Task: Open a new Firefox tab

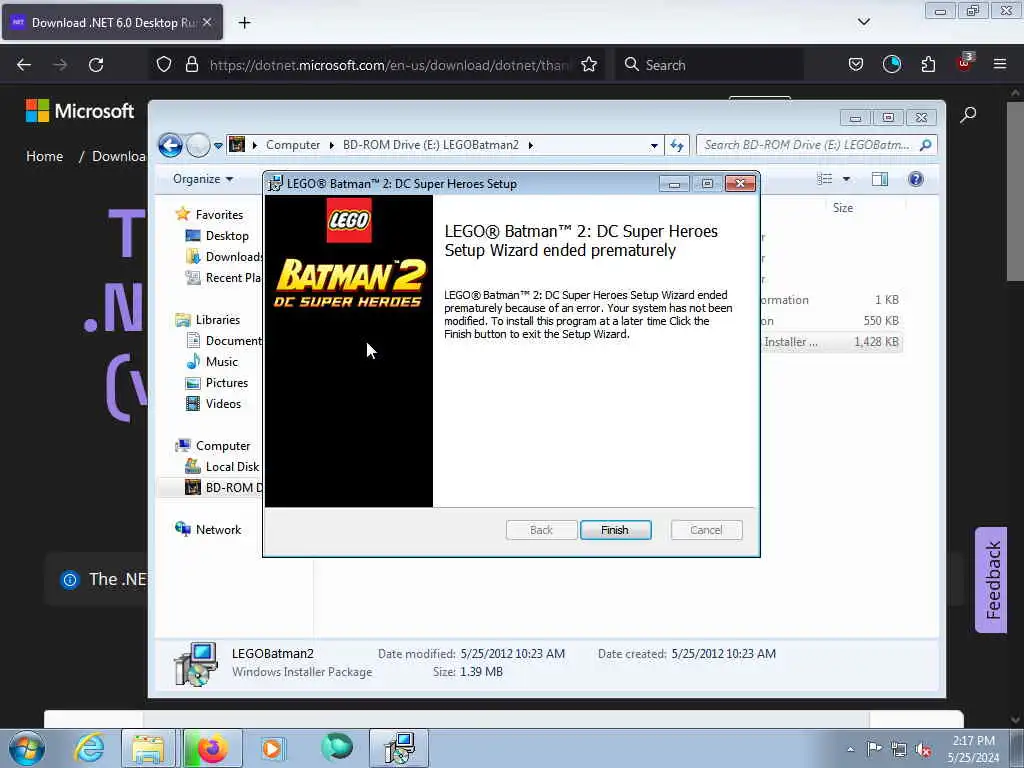Action: point(244,23)
